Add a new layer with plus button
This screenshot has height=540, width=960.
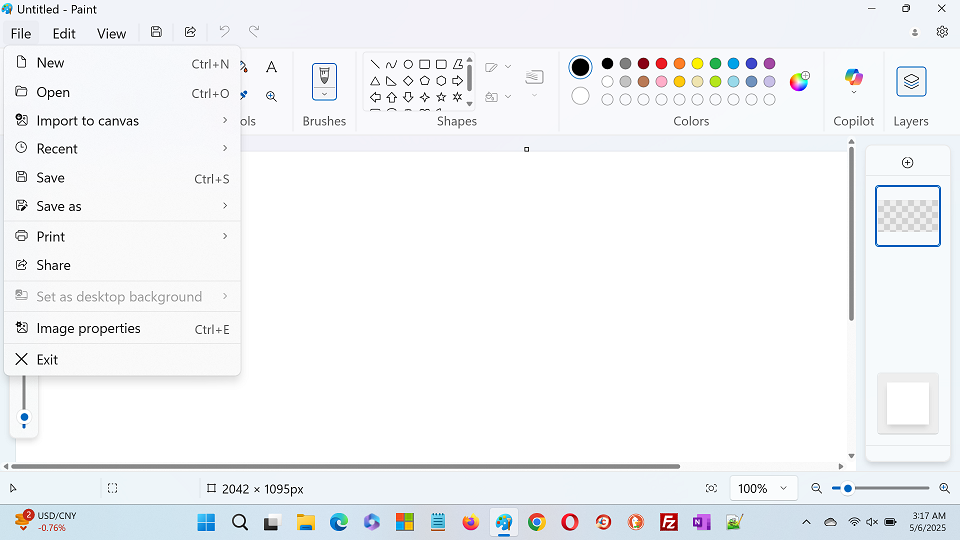(907, 163)
